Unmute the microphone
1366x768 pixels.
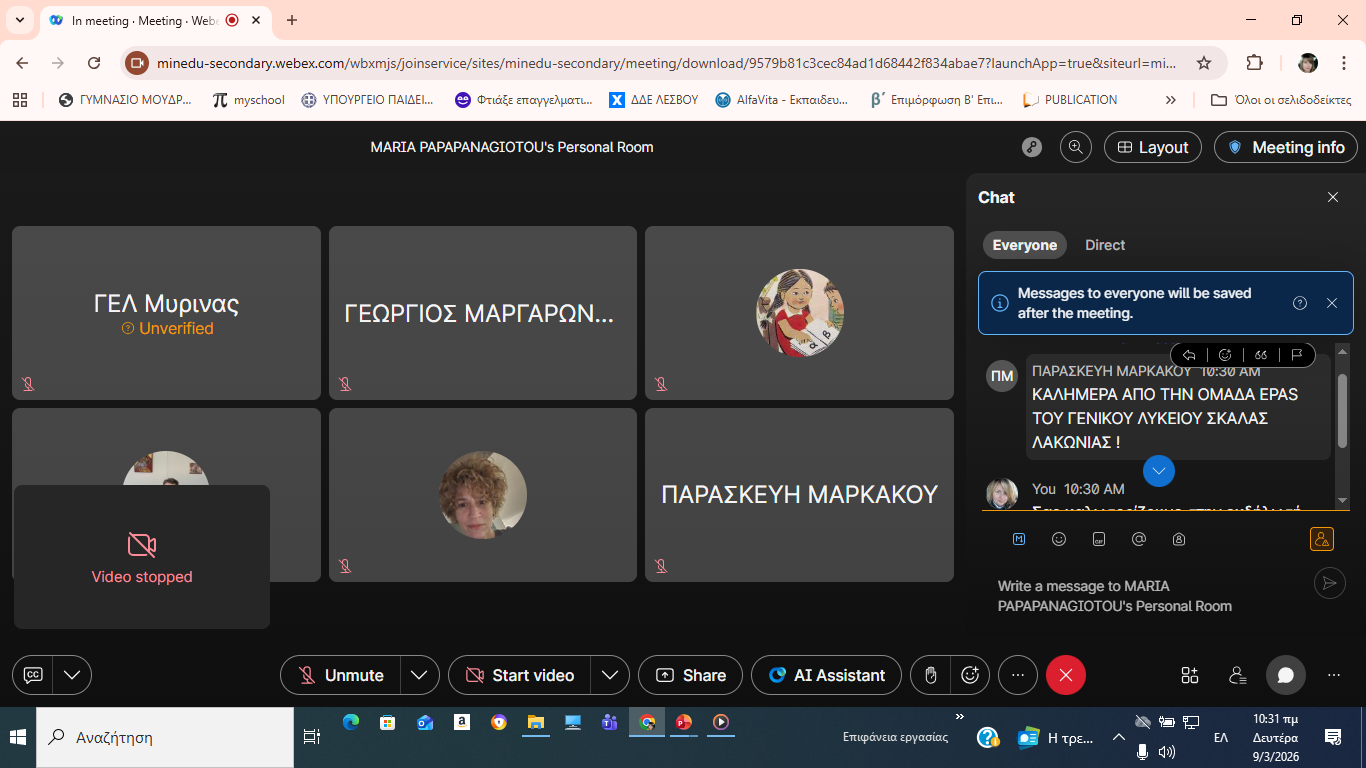[x=341, y=675]
